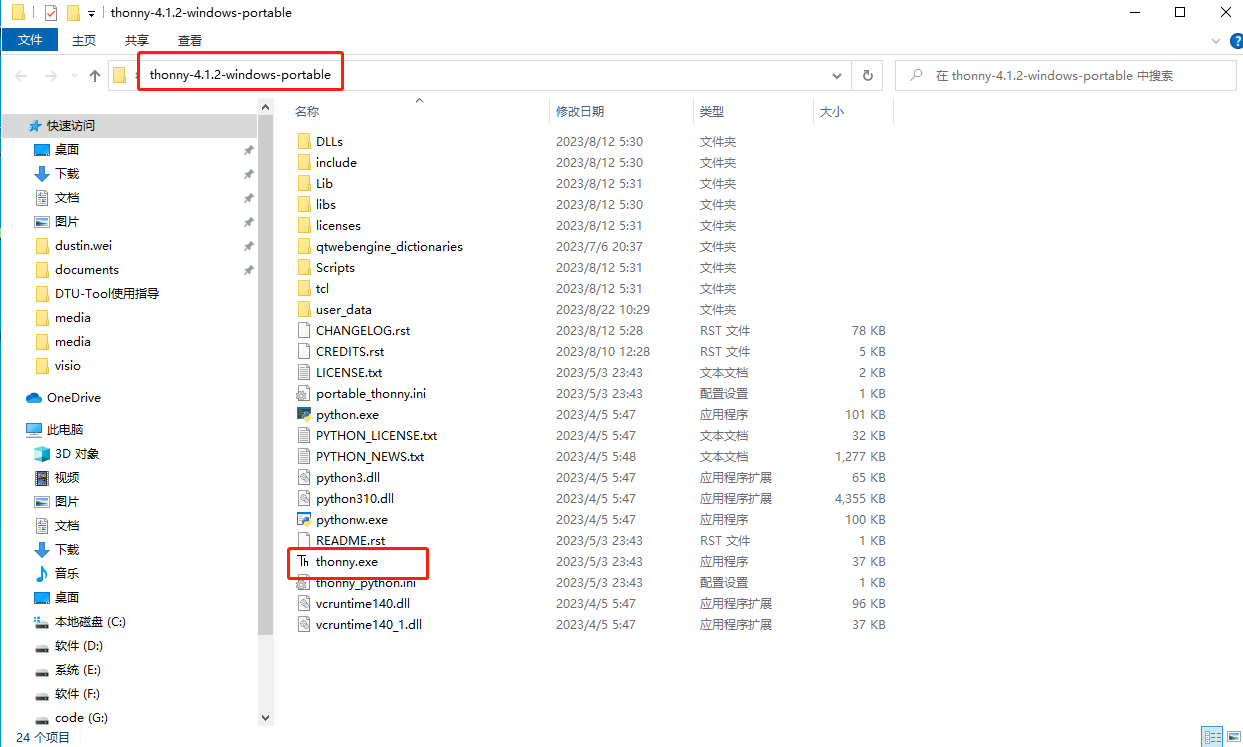Open dustin.wei folder in quick access
This screenshot has height=747, width=1243.
(83, 245)
